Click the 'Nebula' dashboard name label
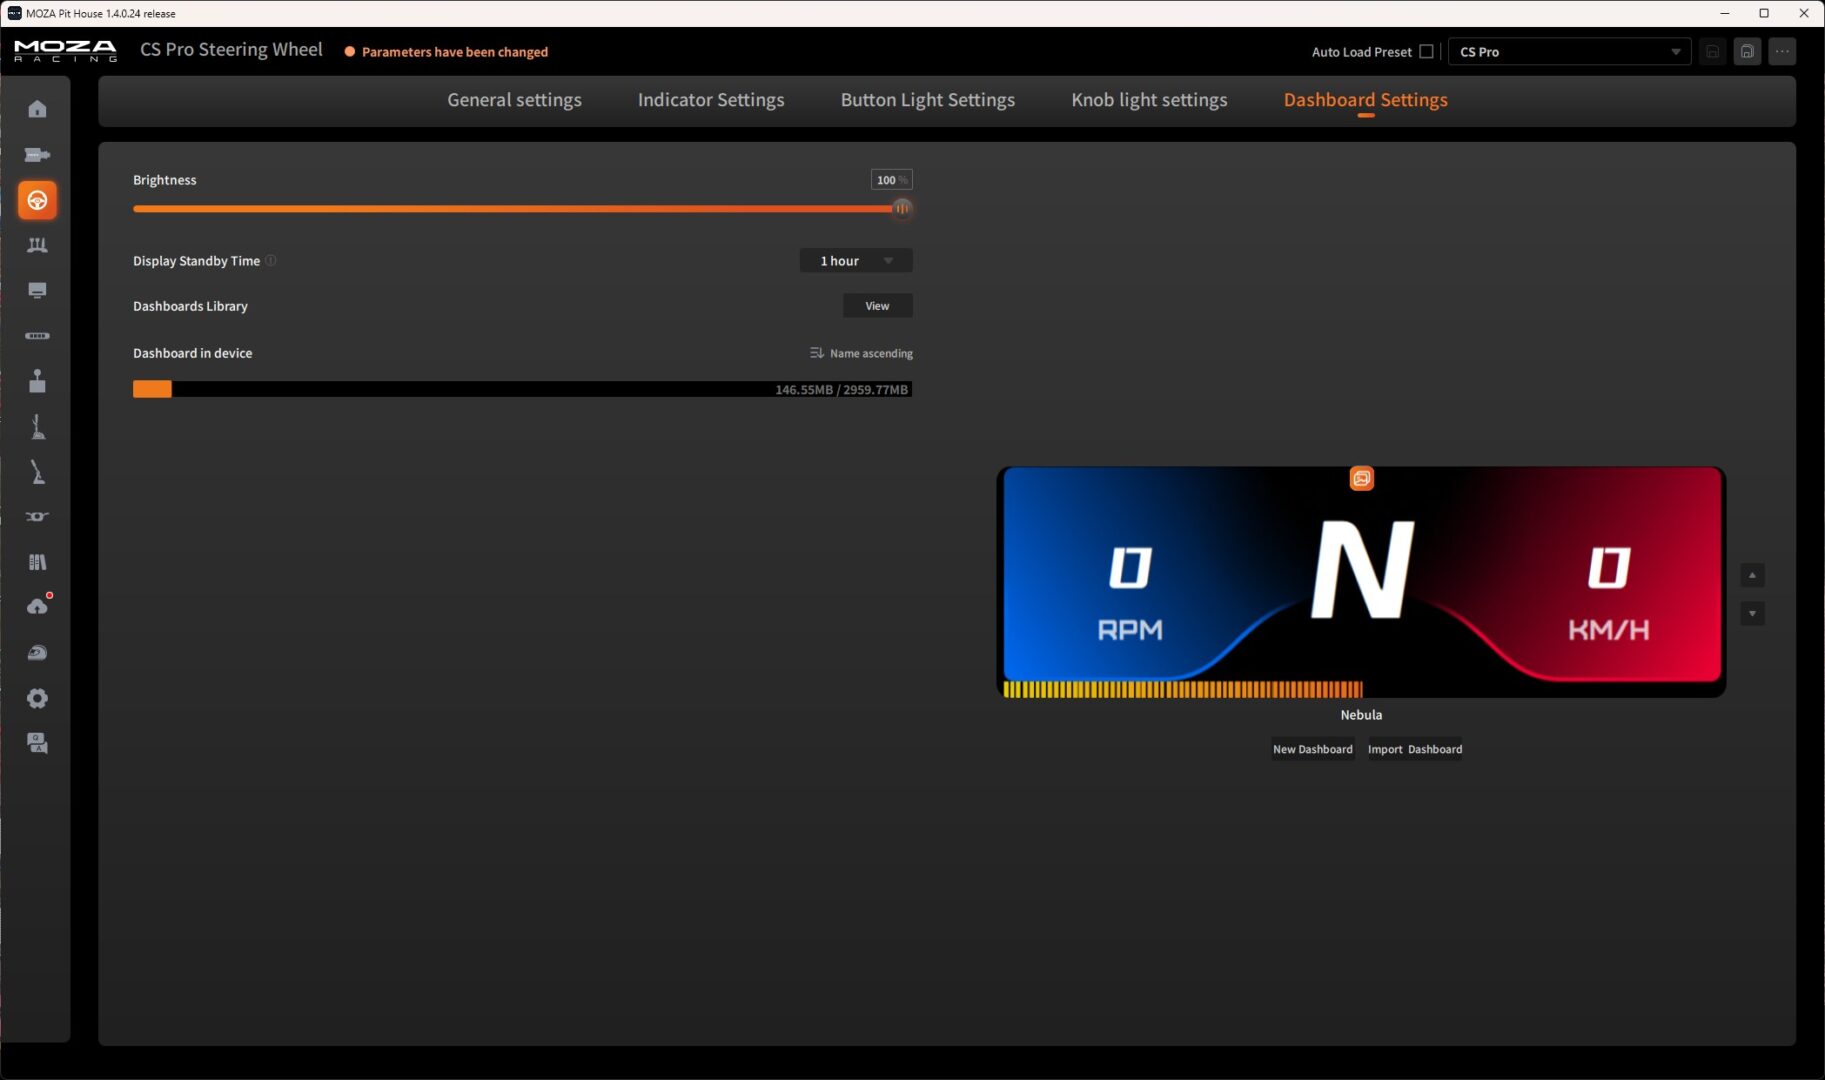Image resolution: width=1825 pixels, height=1080 pixels. [x=1362, y=715]
